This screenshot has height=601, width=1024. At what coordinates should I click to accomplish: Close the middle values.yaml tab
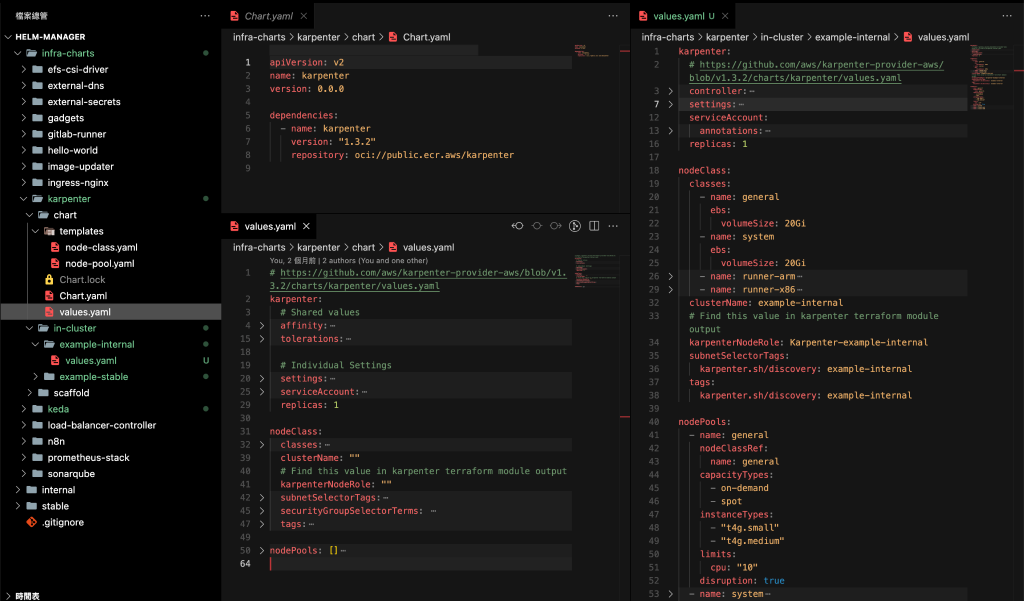pos(306,226)
